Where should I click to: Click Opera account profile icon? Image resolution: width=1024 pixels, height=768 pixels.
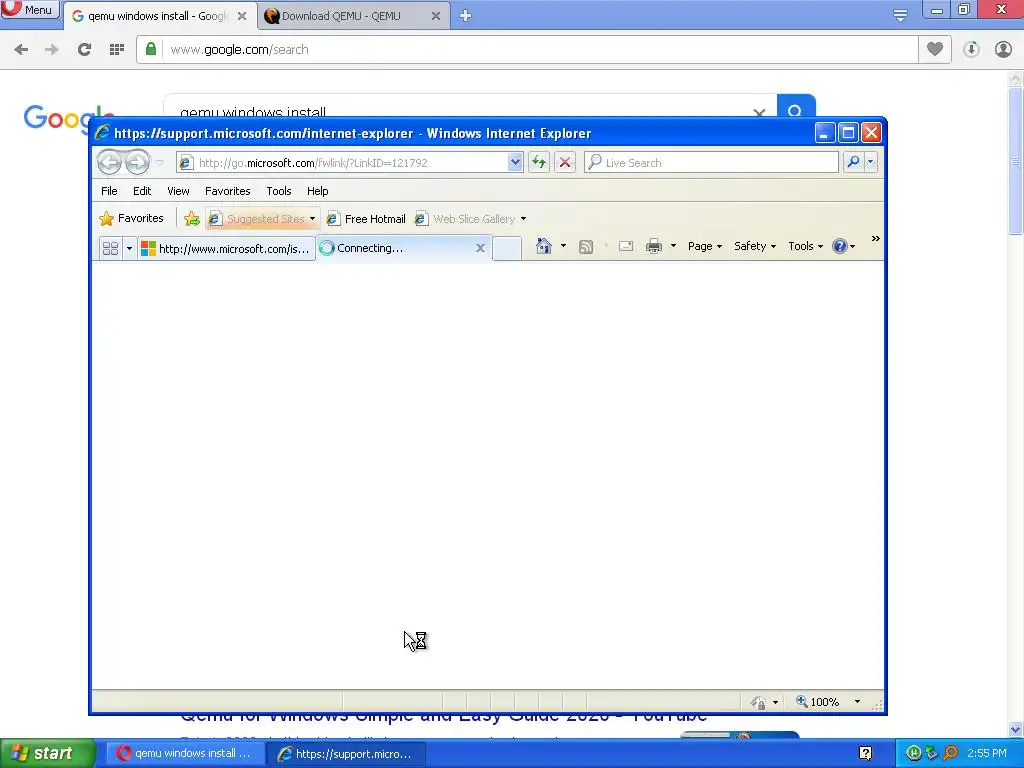point(1003,50)
